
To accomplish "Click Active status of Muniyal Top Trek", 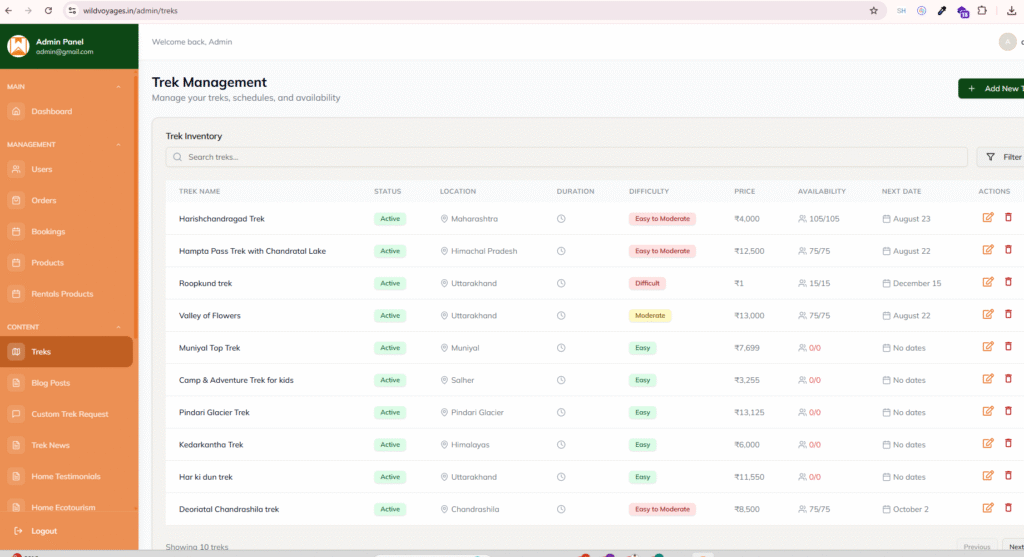I will coord(390,348).
